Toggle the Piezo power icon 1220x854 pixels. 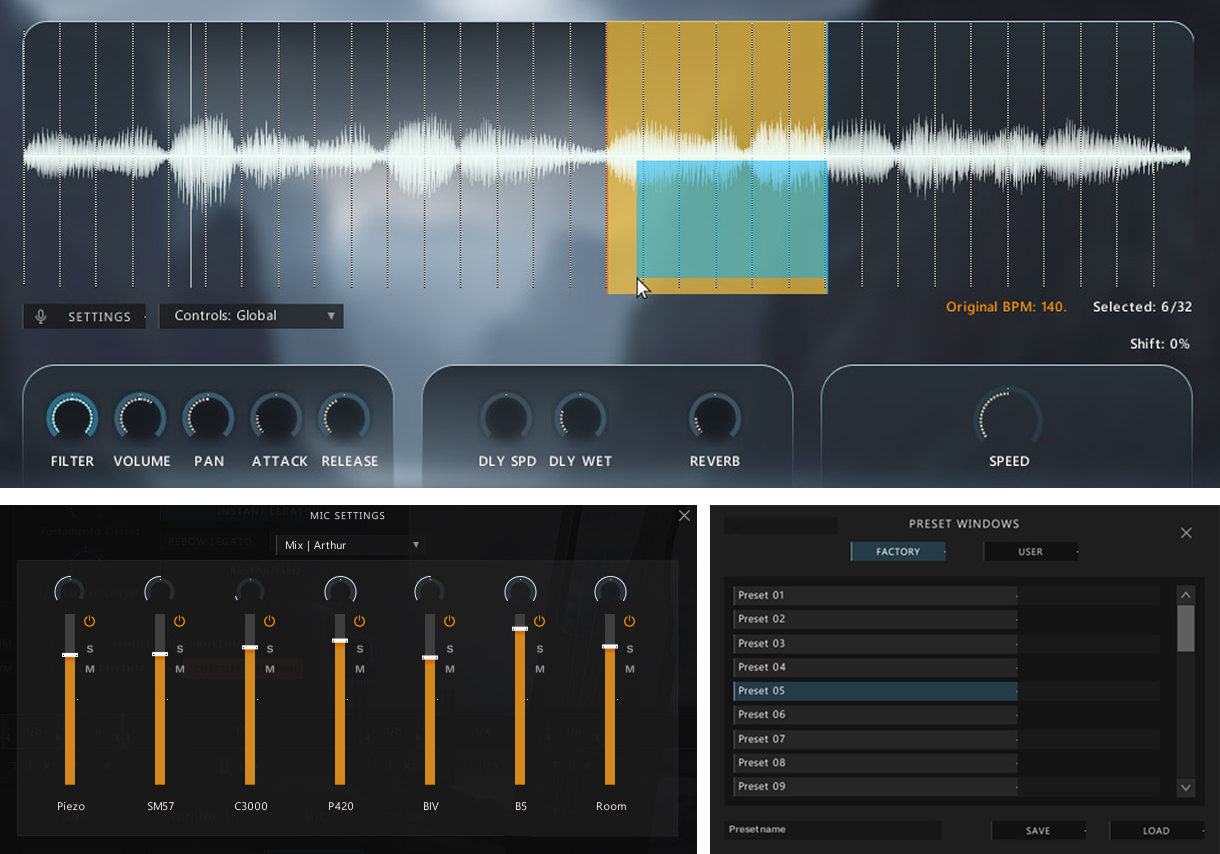[89, 621]
